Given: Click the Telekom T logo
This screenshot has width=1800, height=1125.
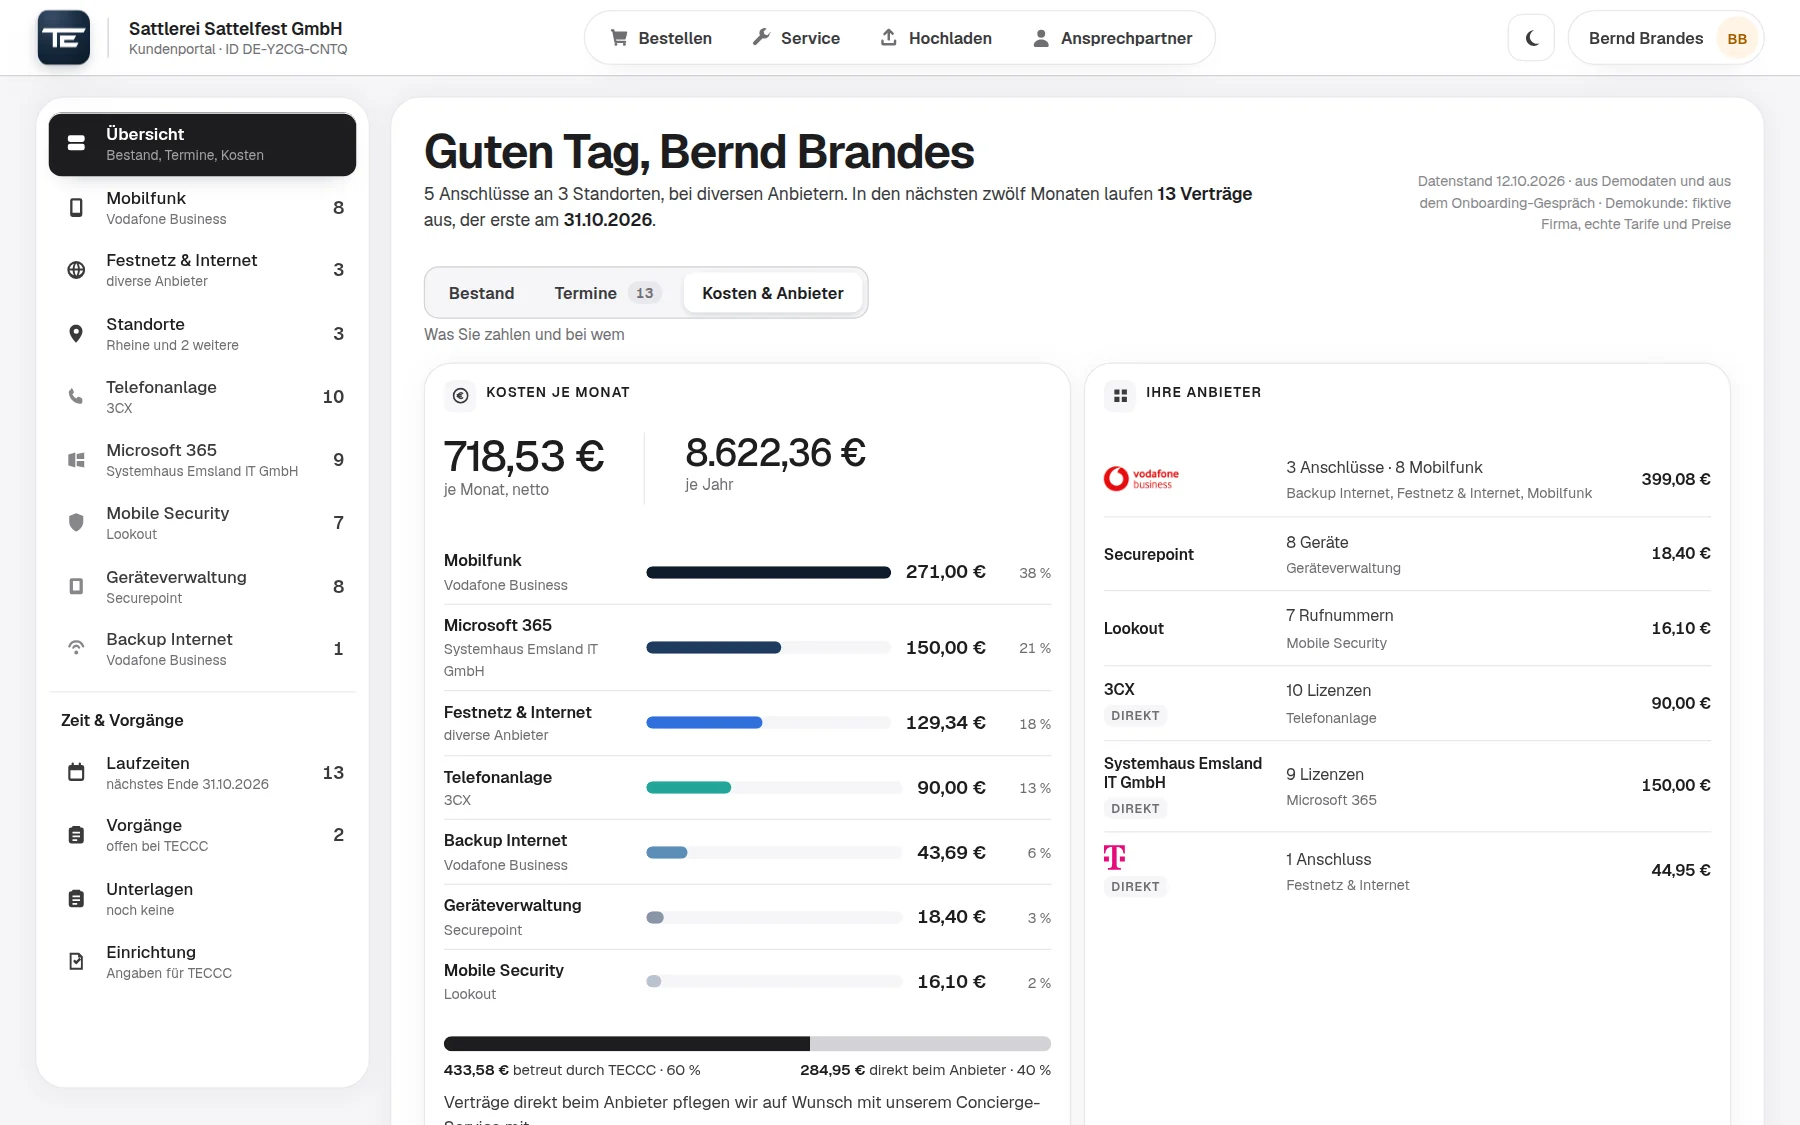Looking at the screenshot, I should coord(1115,857).
